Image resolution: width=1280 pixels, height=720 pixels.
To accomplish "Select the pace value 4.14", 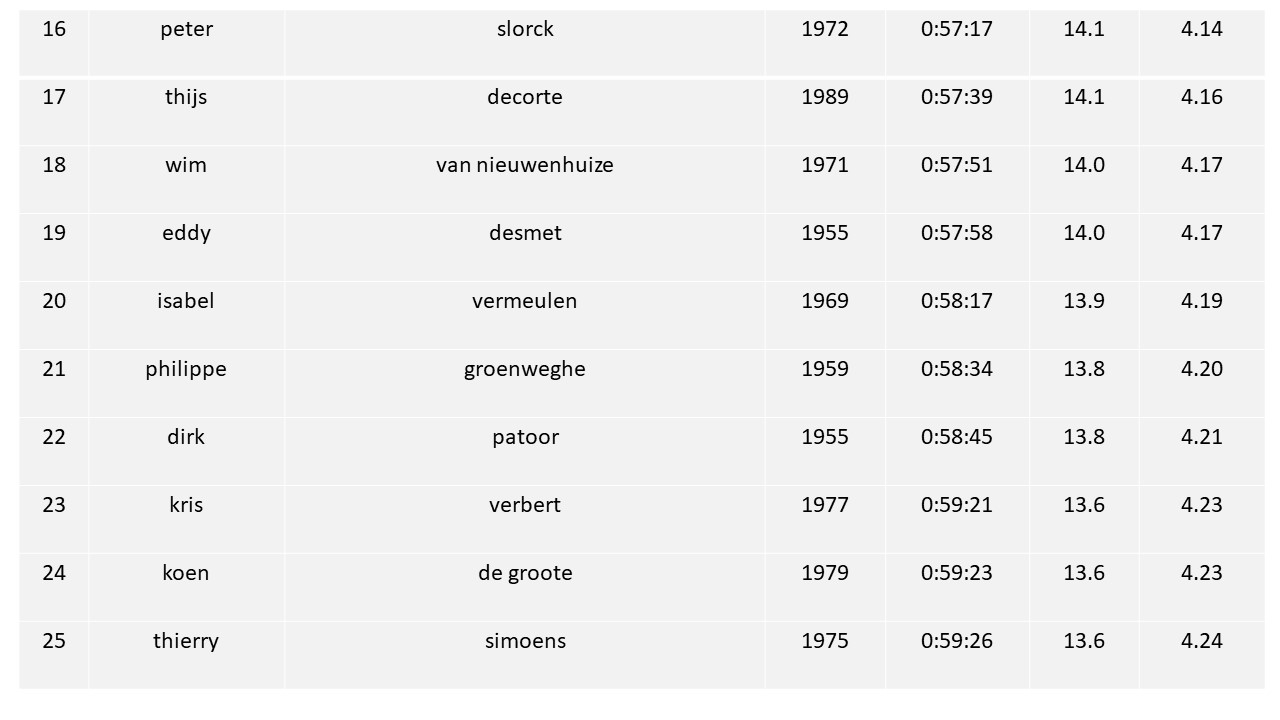I will coord(1202,29).
